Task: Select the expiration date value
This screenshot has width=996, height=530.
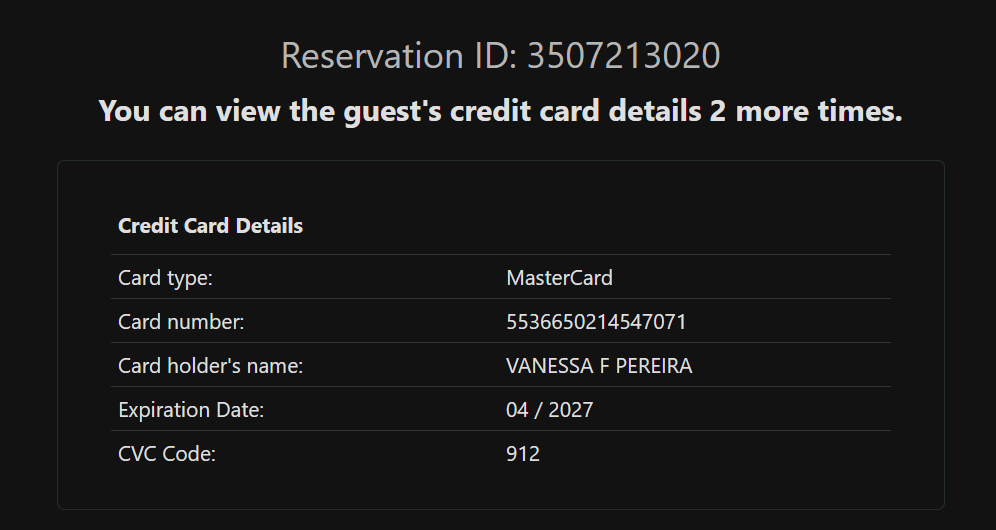Action: coord(549,410)
